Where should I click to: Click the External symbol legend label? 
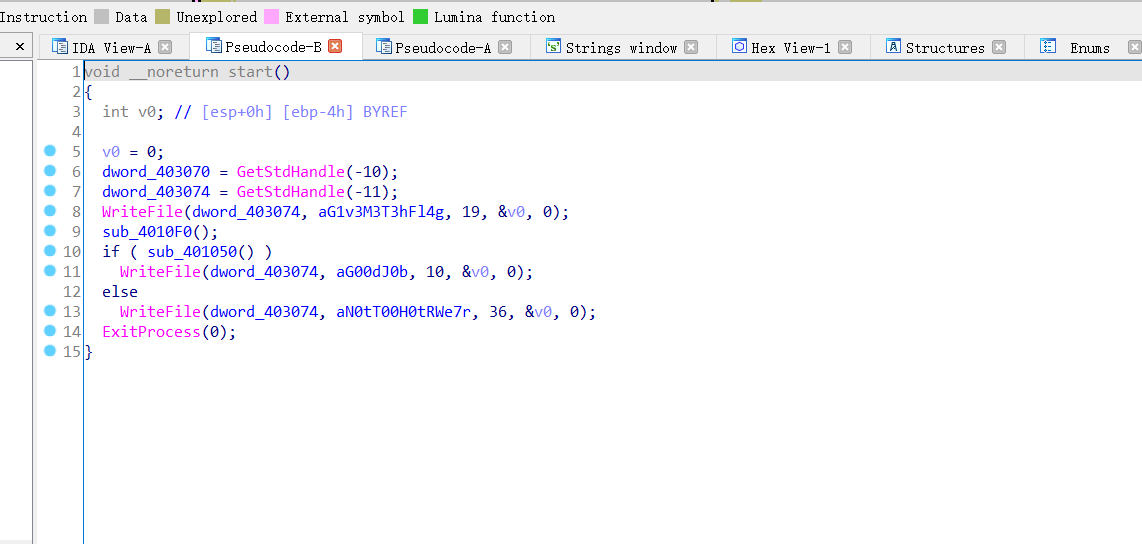coord(344,17)
